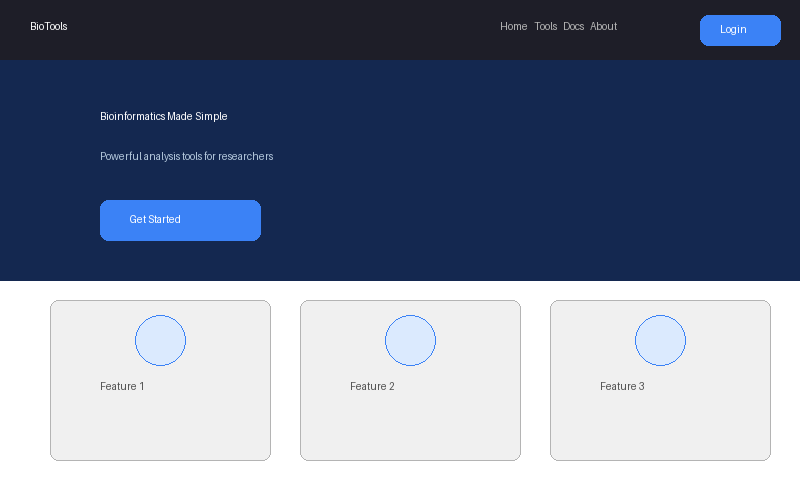
Task: Click empty area below Feature 1 label
Action: click(x=160, y=428)
